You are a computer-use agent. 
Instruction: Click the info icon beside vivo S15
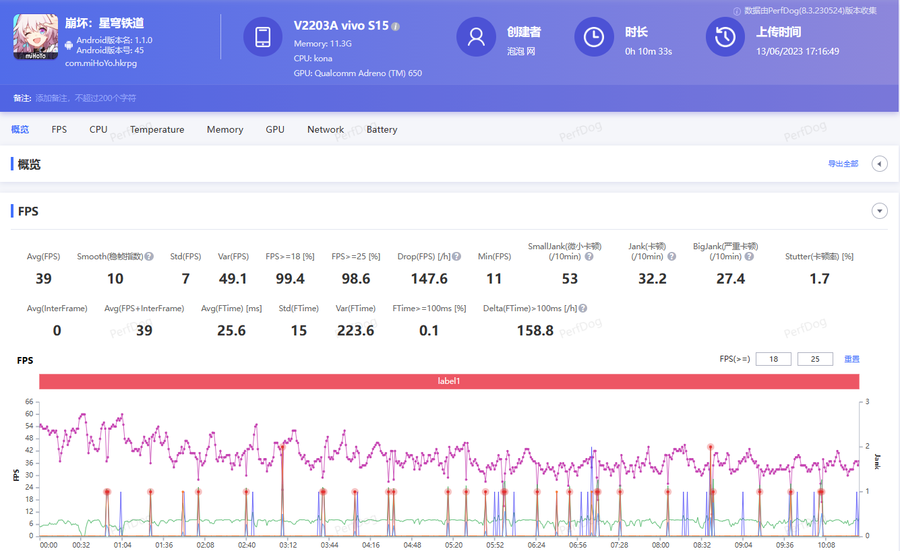(395, 26)
